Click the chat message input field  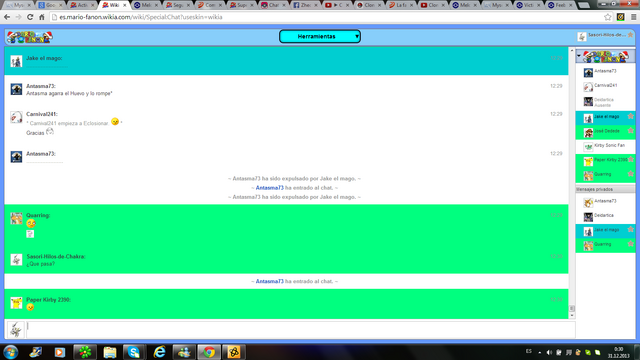[301, 330]
